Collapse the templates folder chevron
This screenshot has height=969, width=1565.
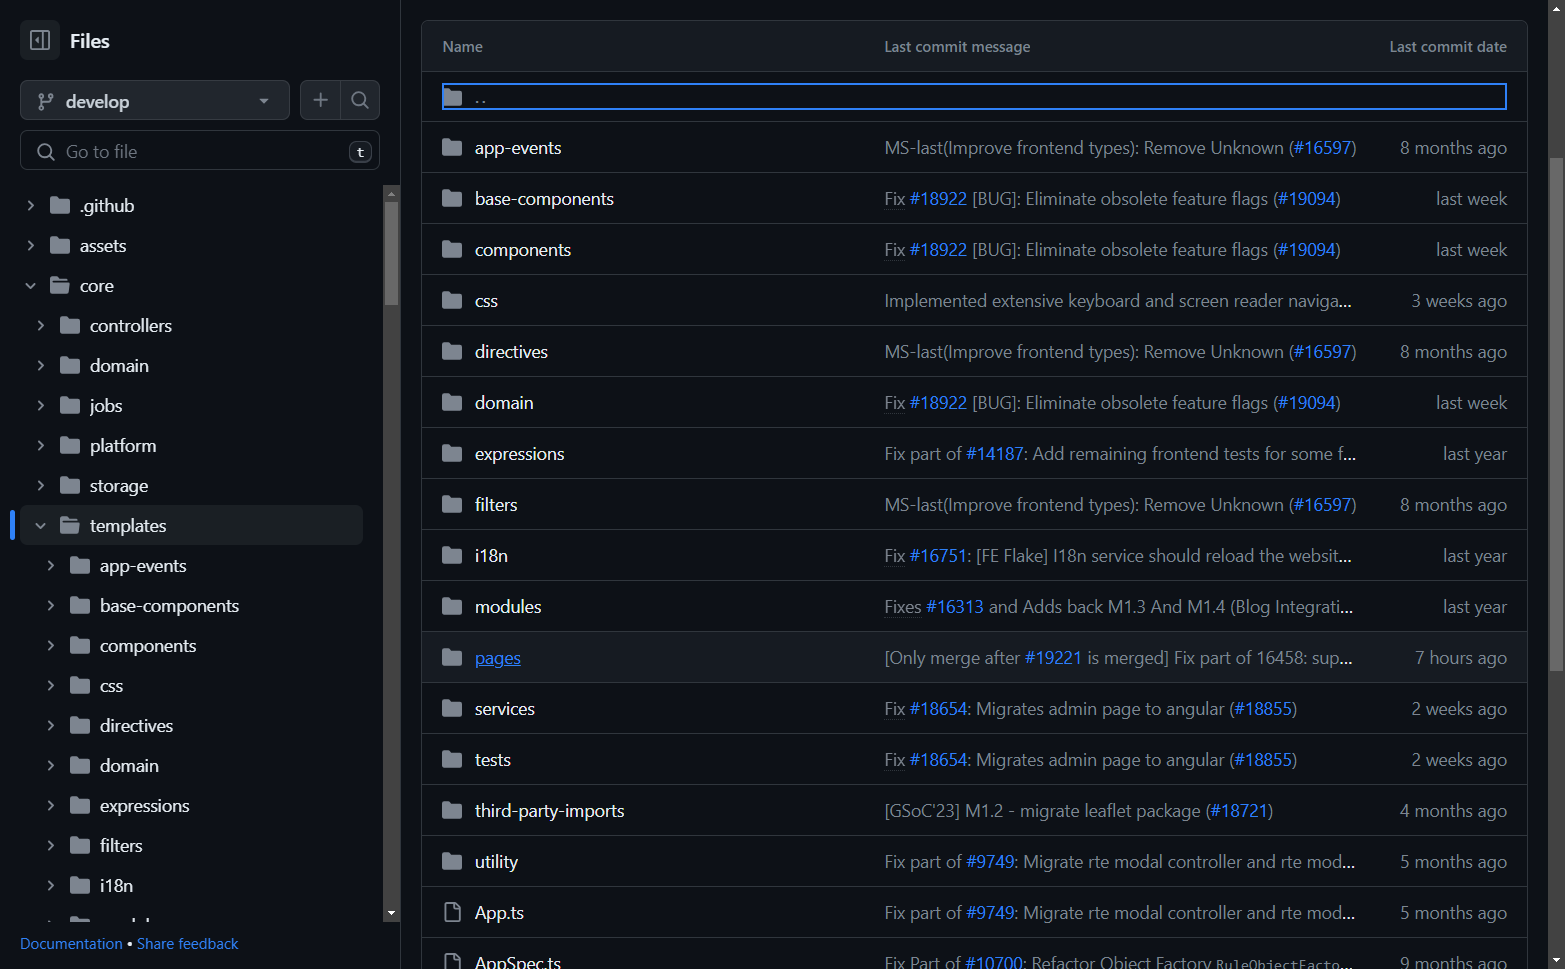(x=41, y=525)
